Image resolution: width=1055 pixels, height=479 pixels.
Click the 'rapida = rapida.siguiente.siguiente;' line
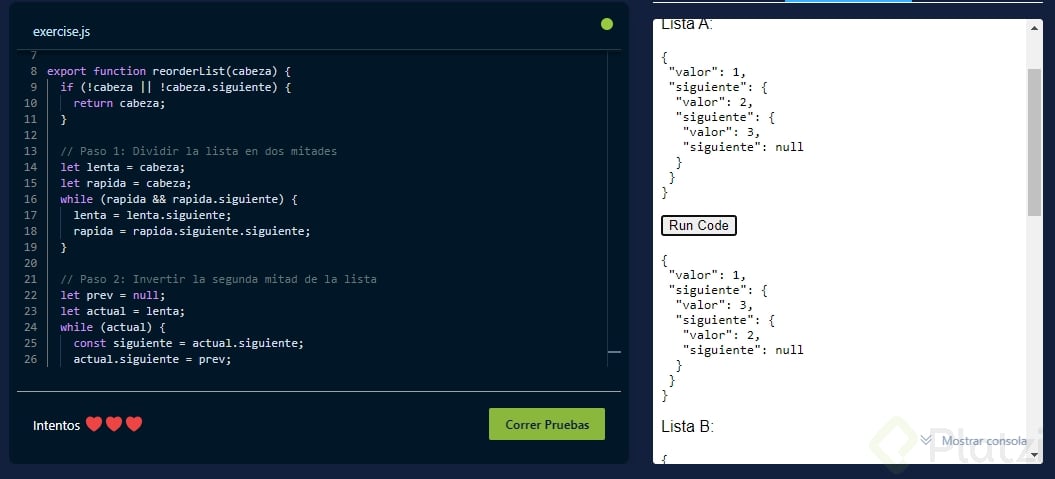(x=192, y=231)
